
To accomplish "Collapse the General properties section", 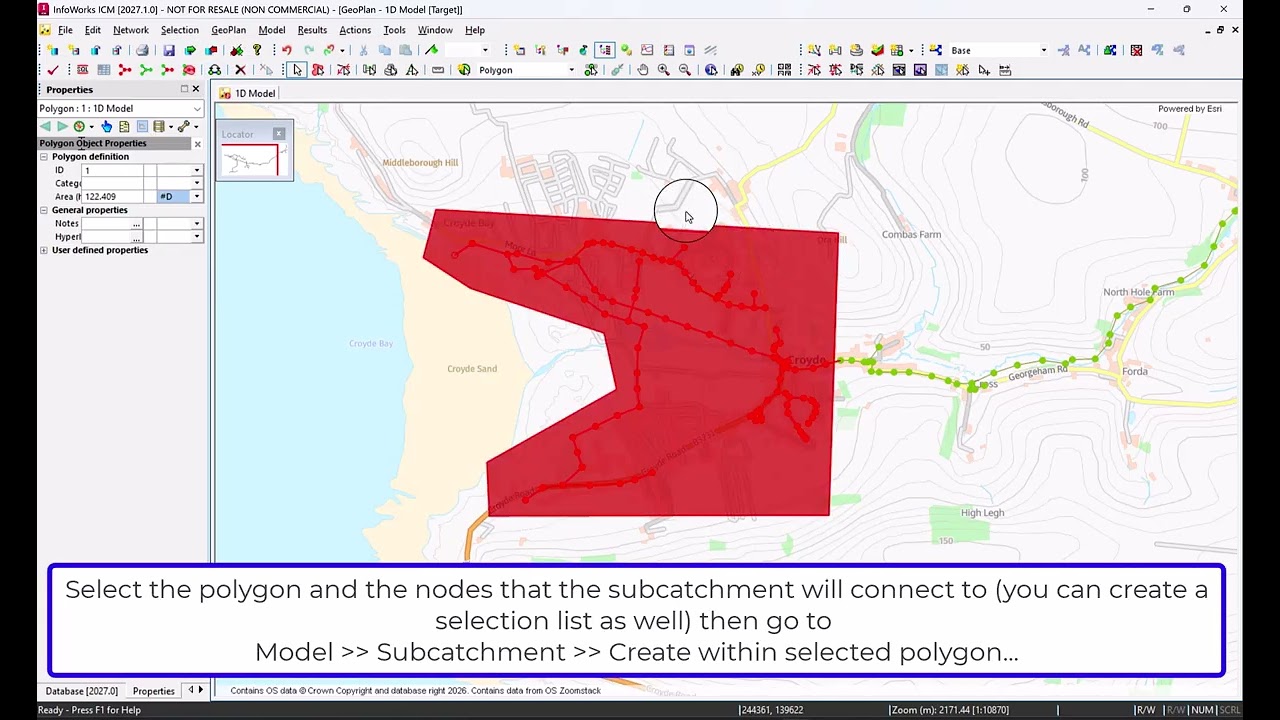I will (44, 210).
